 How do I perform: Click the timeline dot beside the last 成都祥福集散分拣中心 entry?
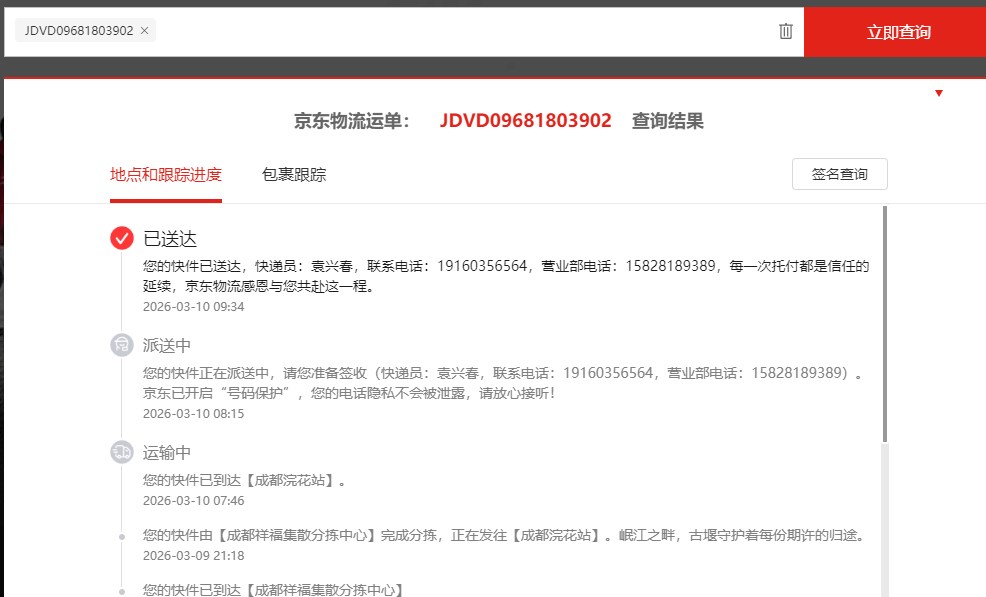(122, 590)
